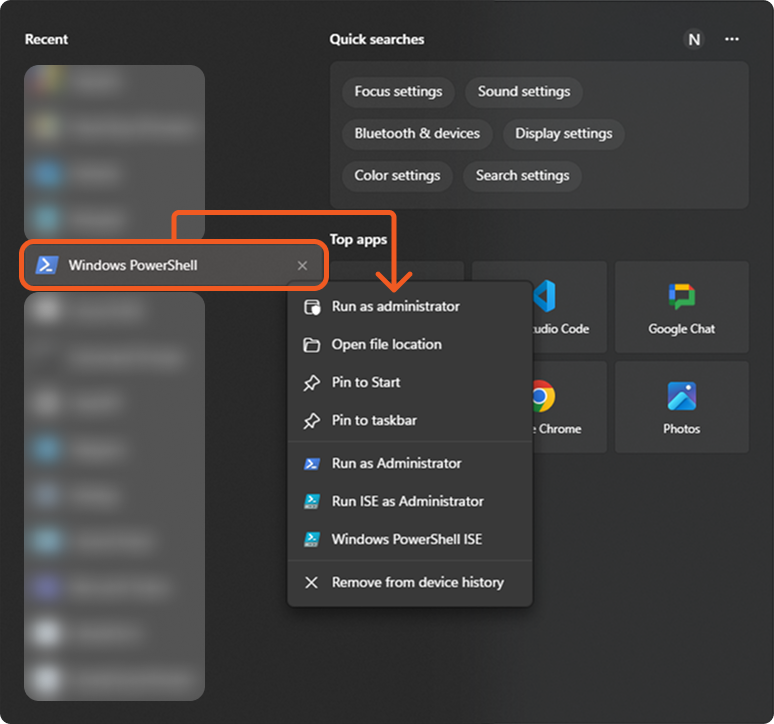Open Sound settings quick search
Viewport: 774px width, 724px height.
524,92
